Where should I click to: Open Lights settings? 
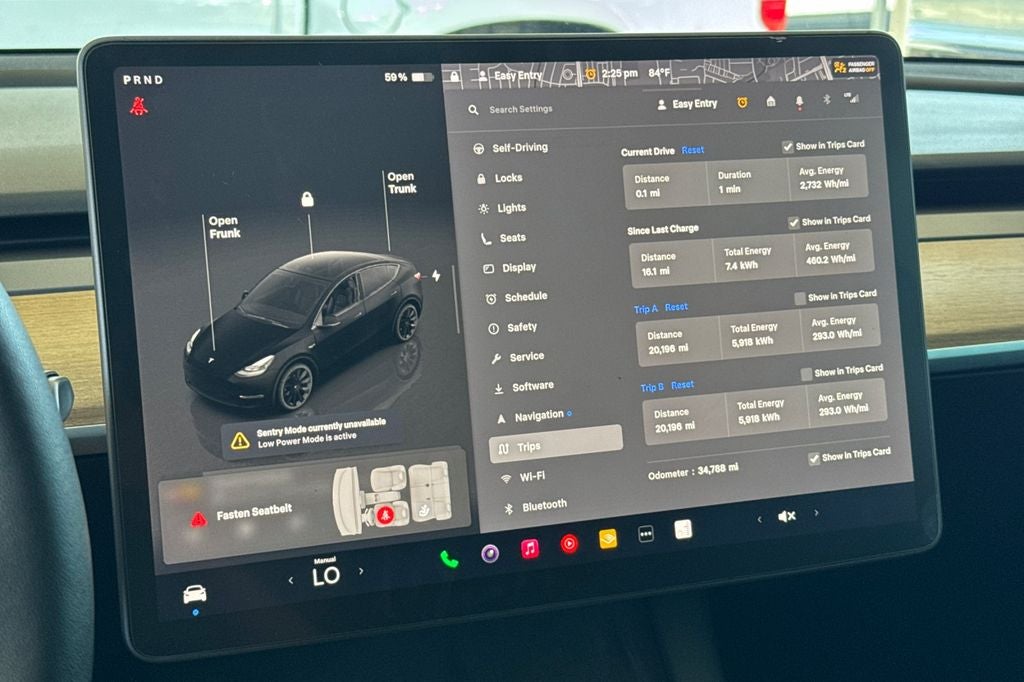coord(502,208)
